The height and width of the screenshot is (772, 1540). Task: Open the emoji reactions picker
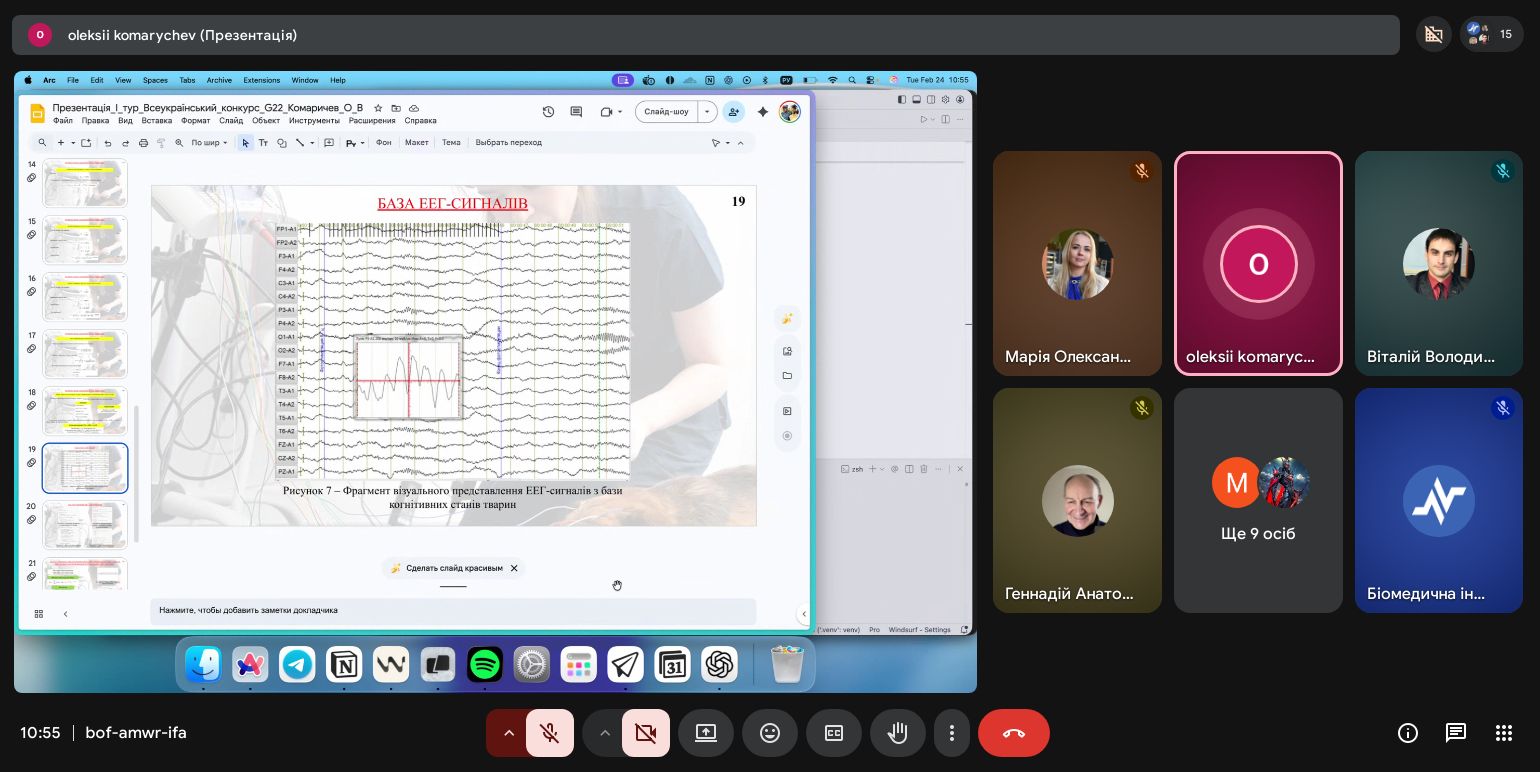point(770,733)
